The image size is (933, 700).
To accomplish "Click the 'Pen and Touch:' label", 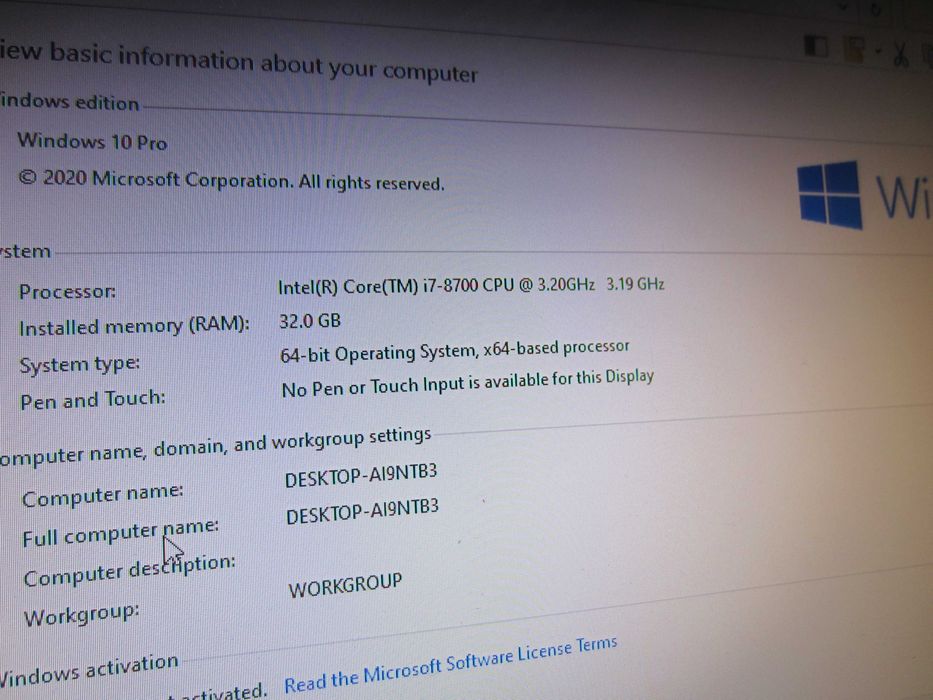I will (93, 400).
